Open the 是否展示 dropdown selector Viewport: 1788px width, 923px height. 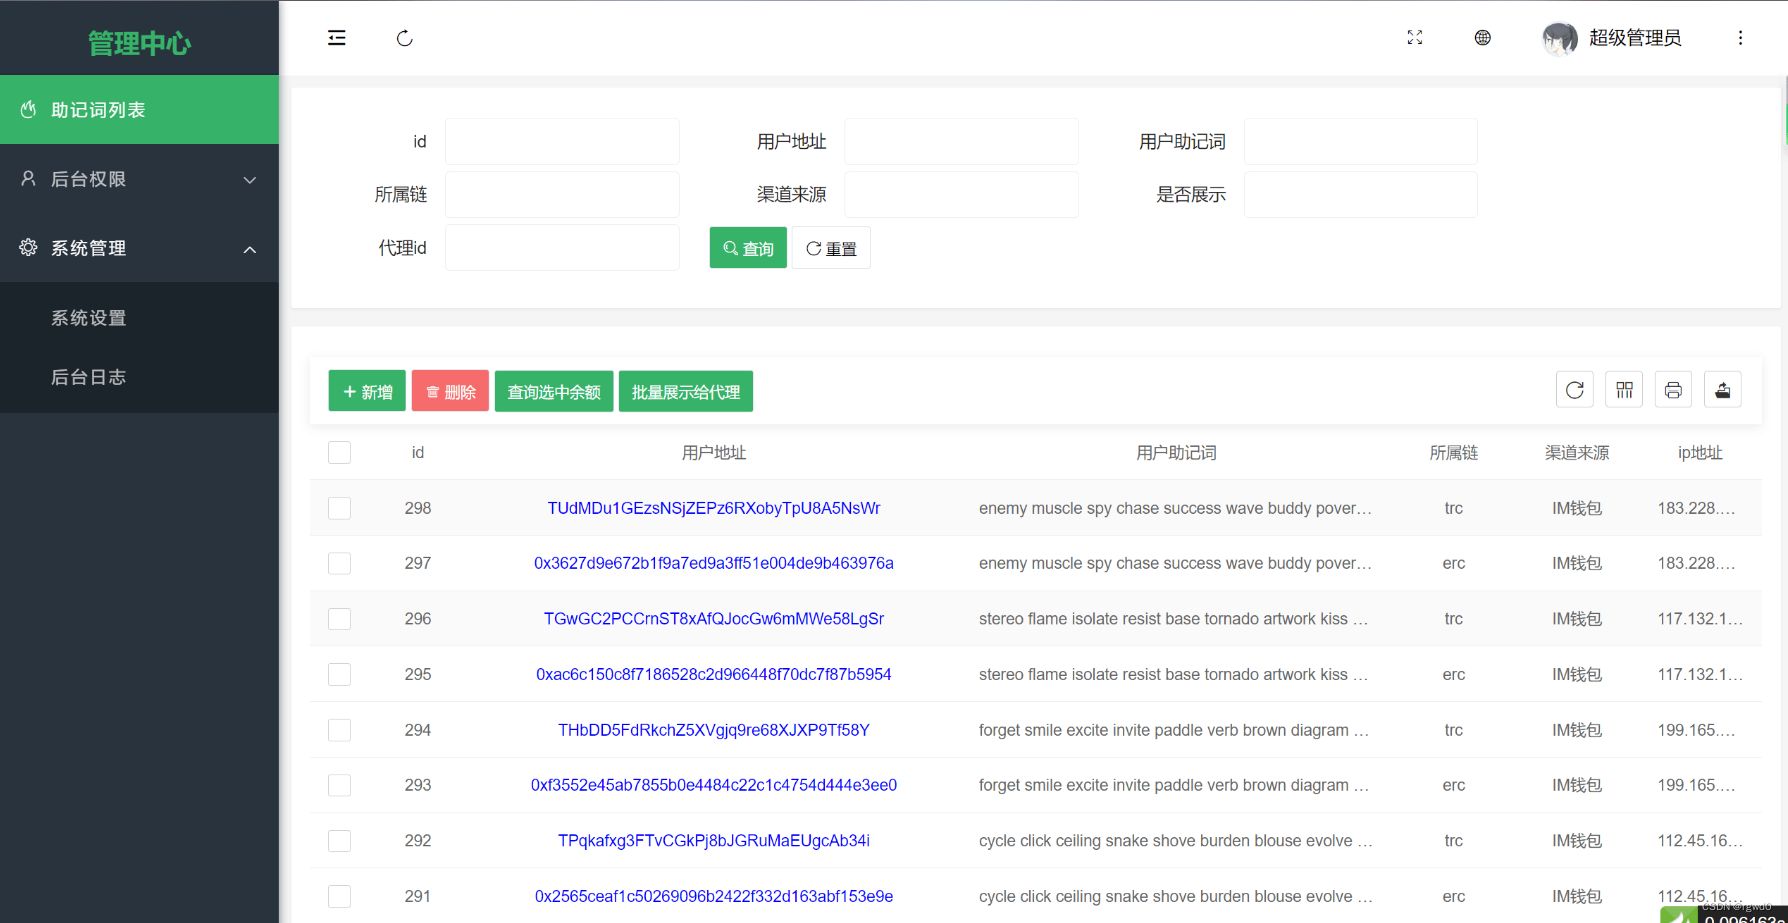[x=1360, y=194]
